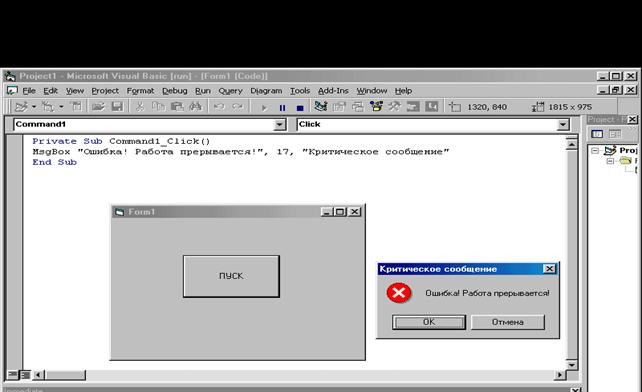Image resolution: width=642 pixels, height=392 pixels.
Task: Click the End Sub code line
Action: (54, 162)
